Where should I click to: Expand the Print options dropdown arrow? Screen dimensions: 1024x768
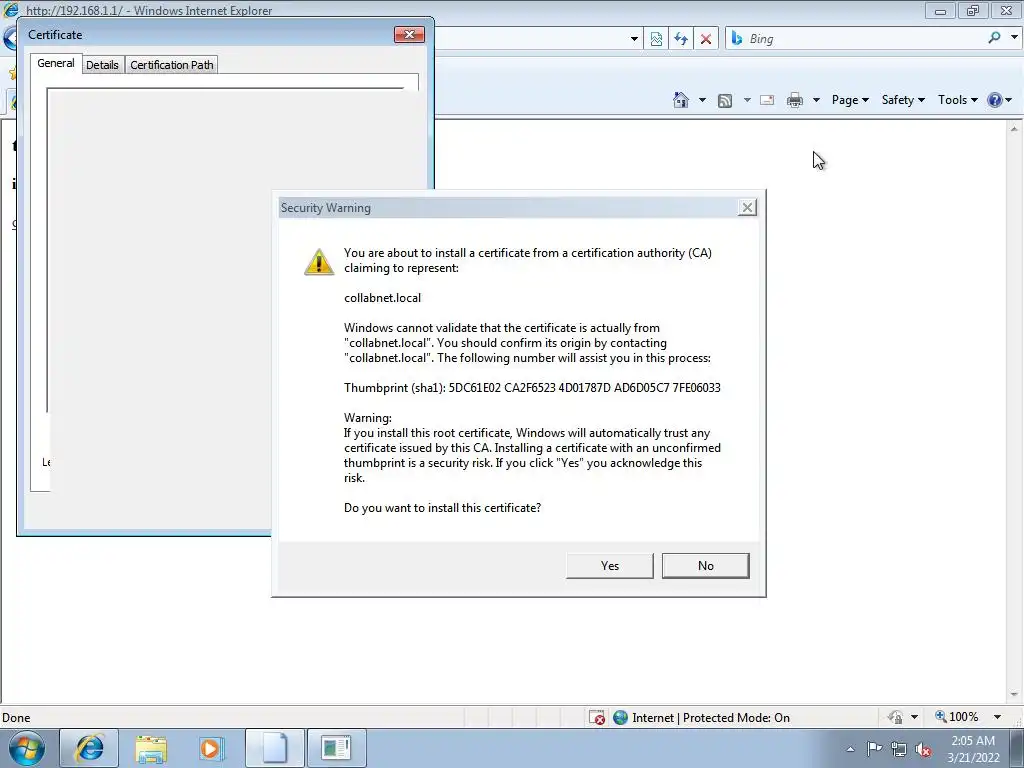click(x=816, y=100)
